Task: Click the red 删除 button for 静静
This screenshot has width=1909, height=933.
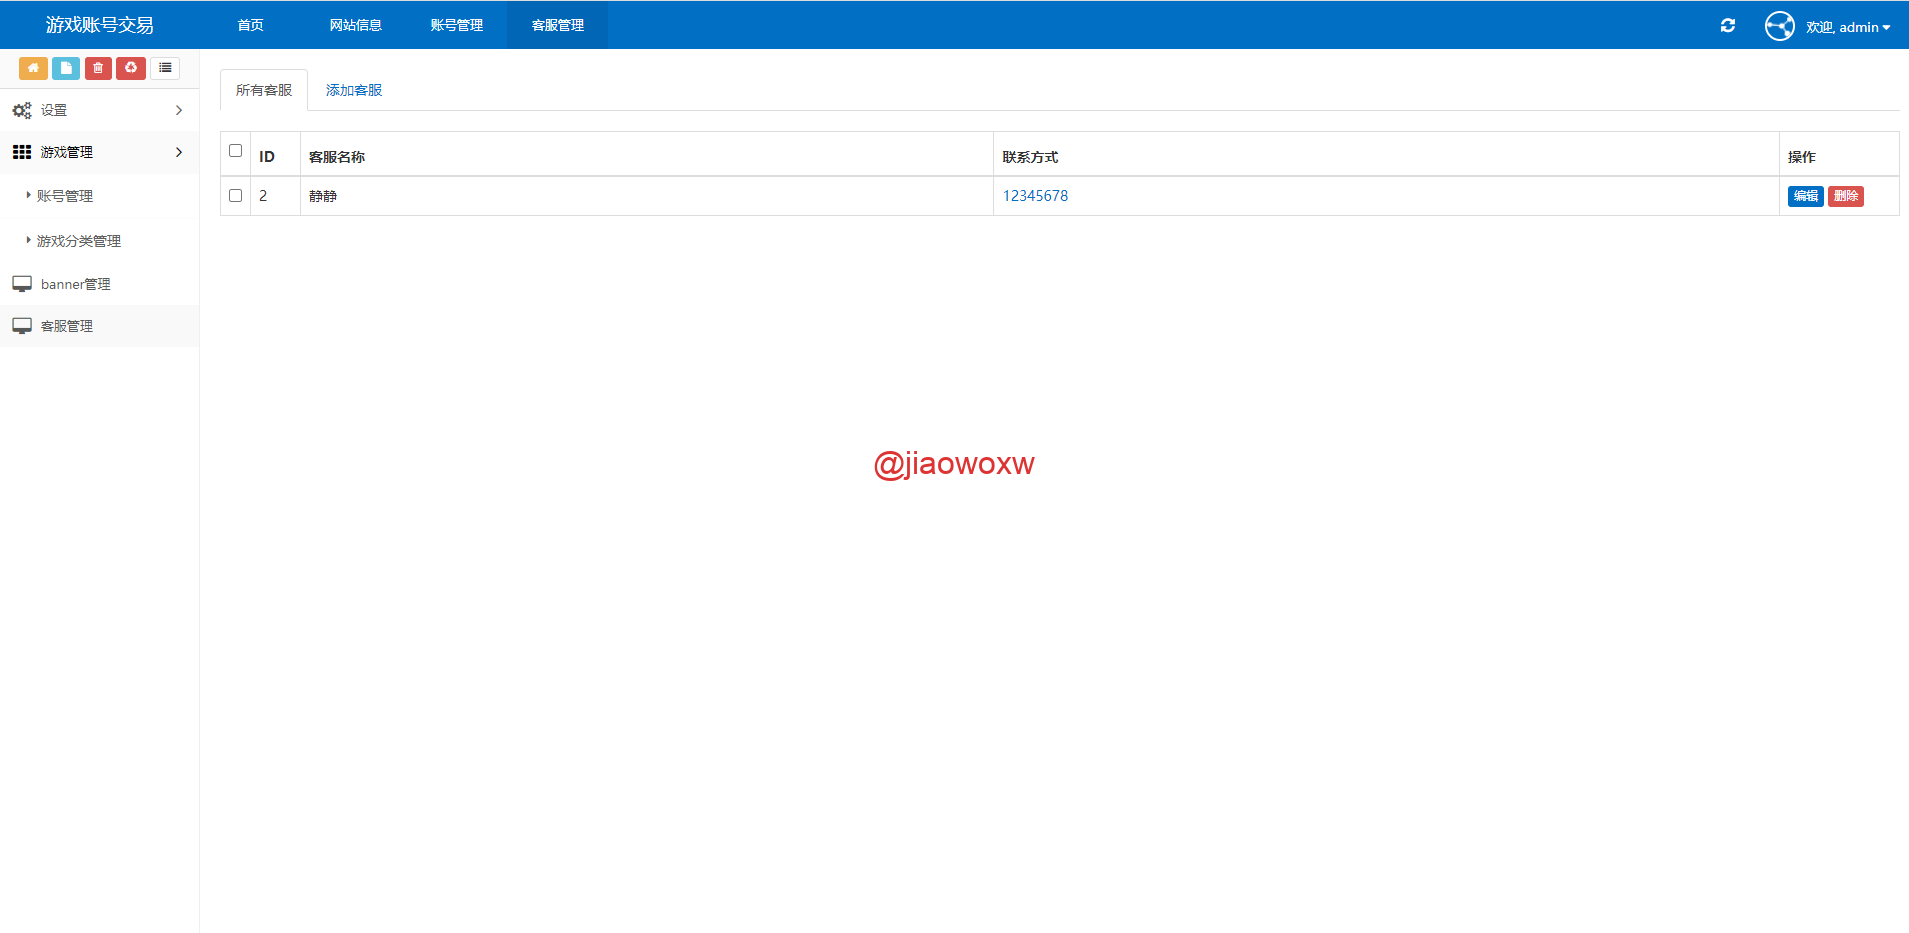Action: click(1846, 196)
